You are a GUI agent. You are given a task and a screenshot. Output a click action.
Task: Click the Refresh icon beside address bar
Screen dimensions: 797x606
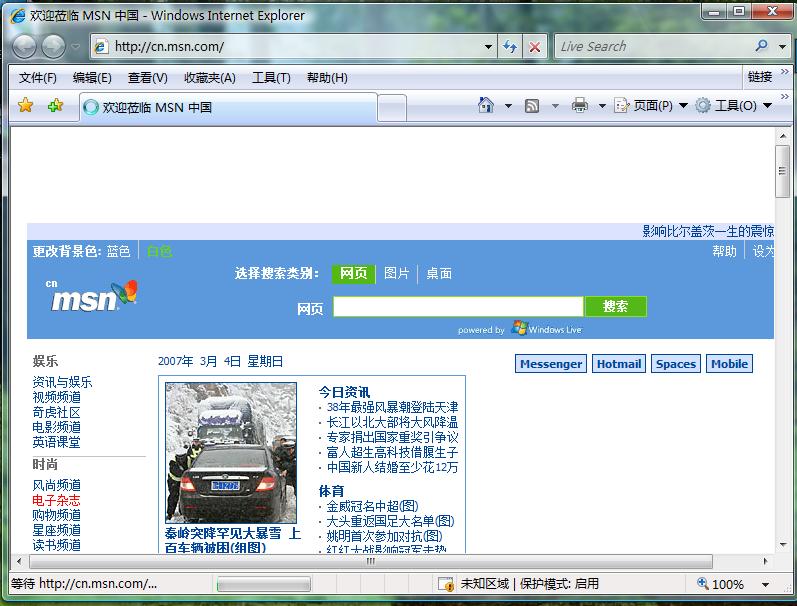(510, 46)
